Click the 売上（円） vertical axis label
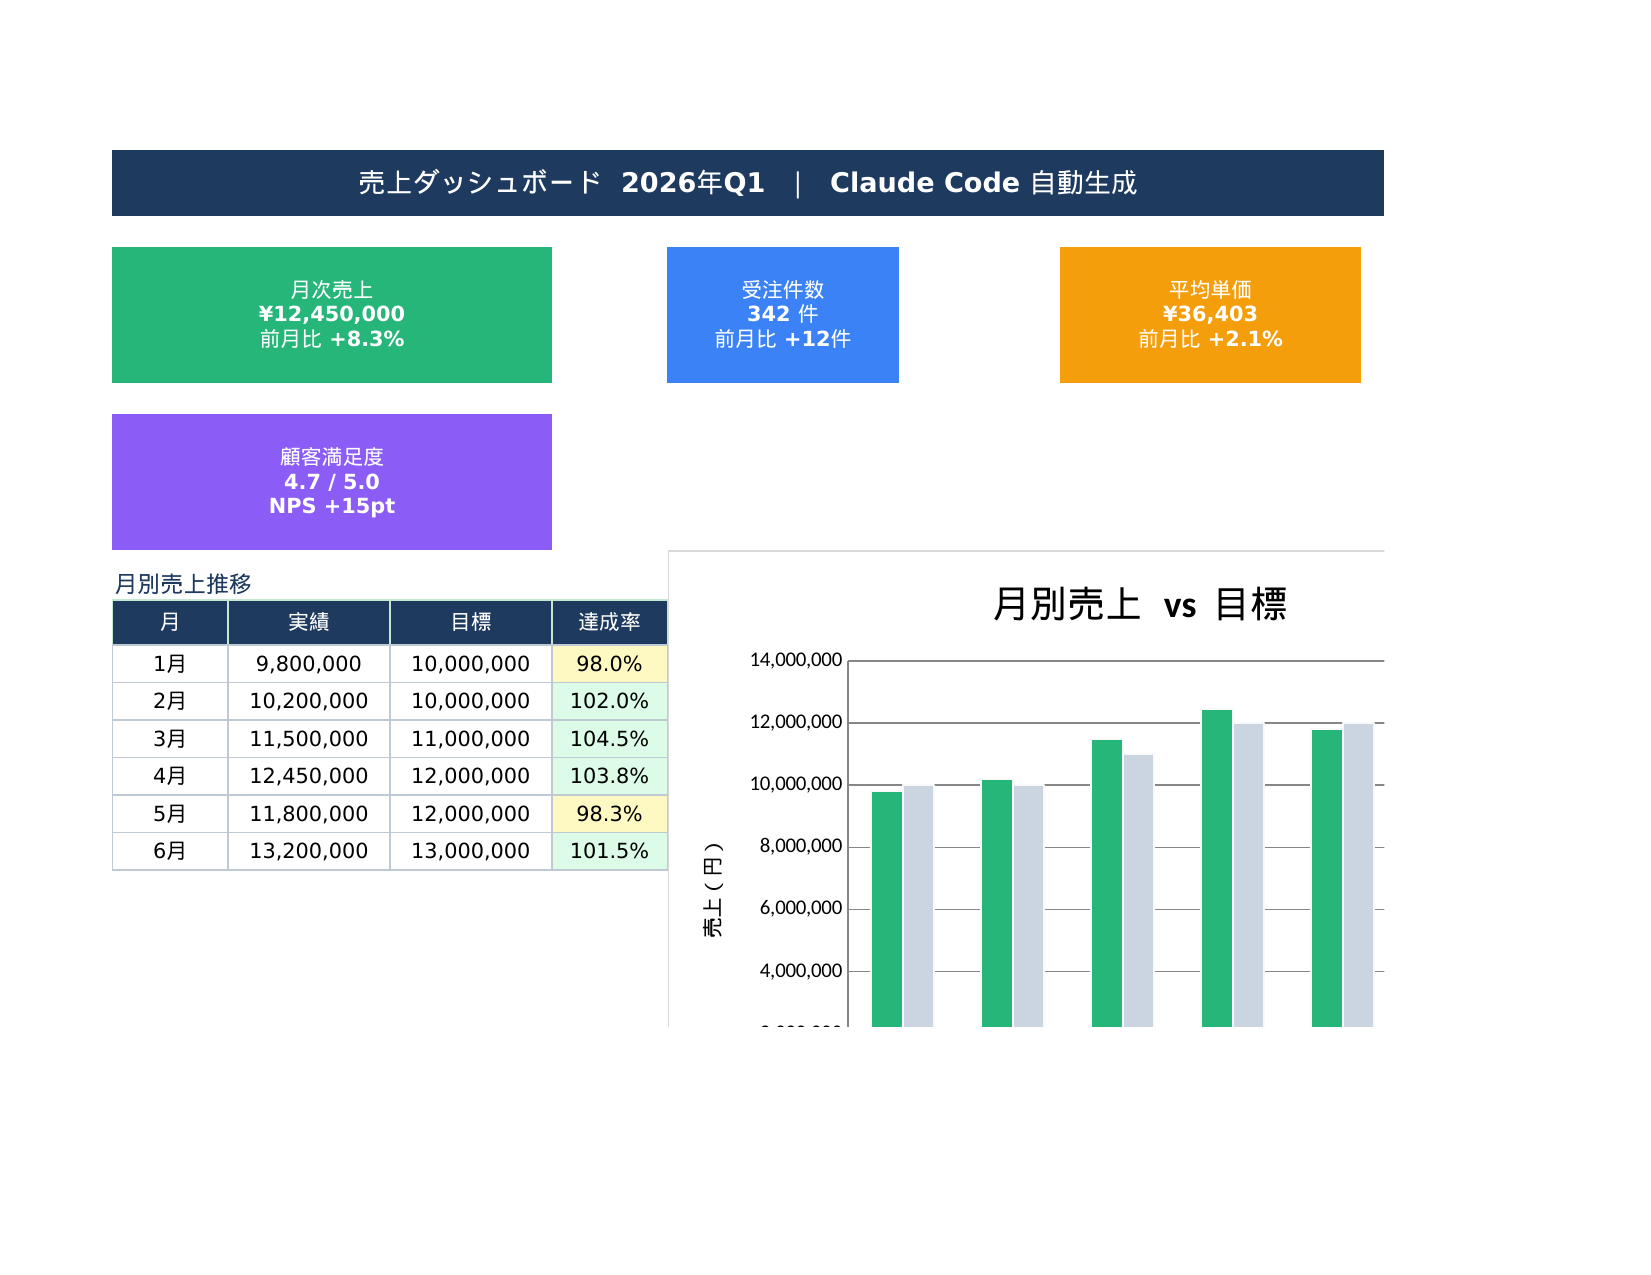The width and height of the screenshot is (1651, 1275). tap(712, 890)
